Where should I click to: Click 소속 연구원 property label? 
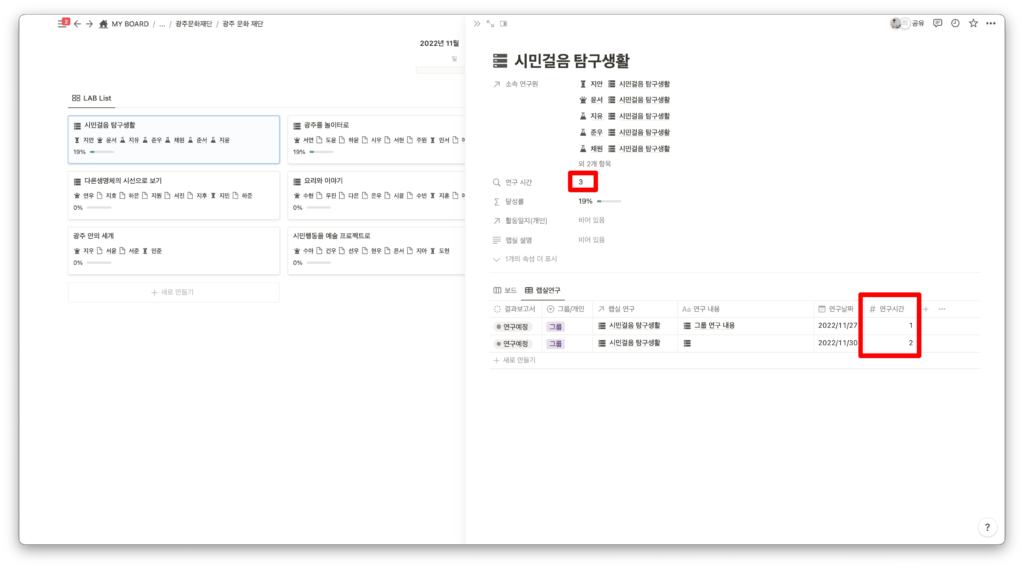tap(516, 84)
